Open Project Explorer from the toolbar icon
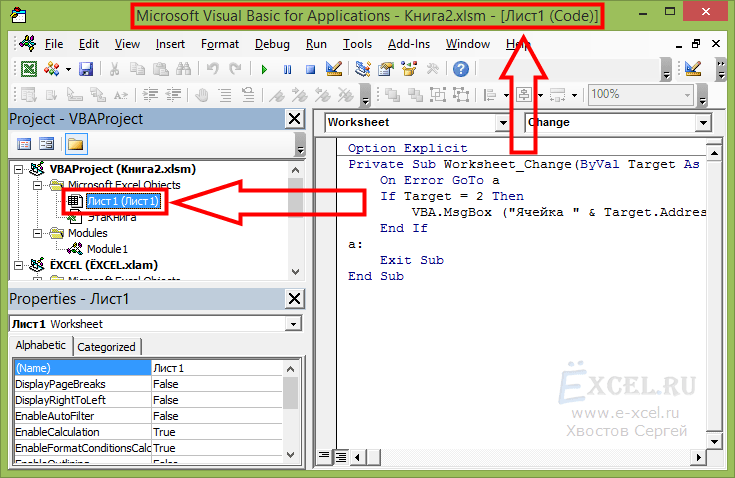Viewport: 735px width, 478px height. (362, 69)
